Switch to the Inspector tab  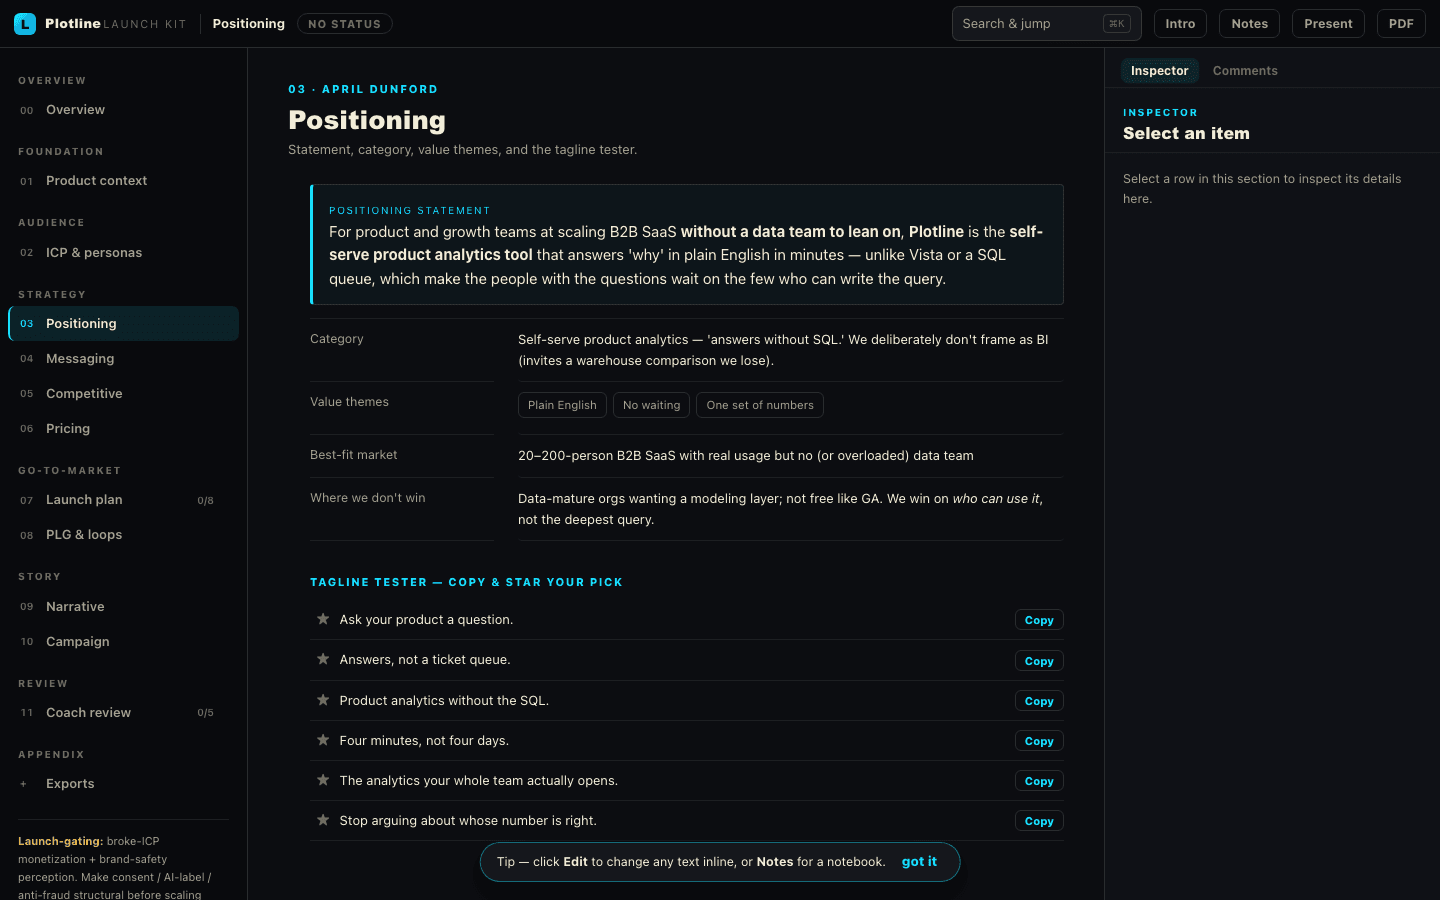pos(1159,71)
